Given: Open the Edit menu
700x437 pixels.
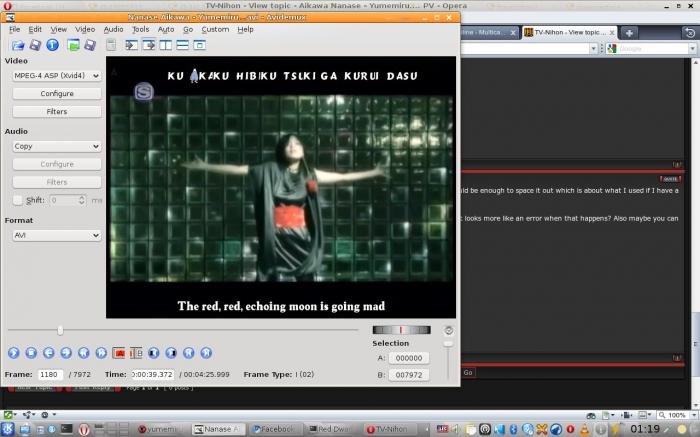Looking at the screenshot, I should 35,29.
